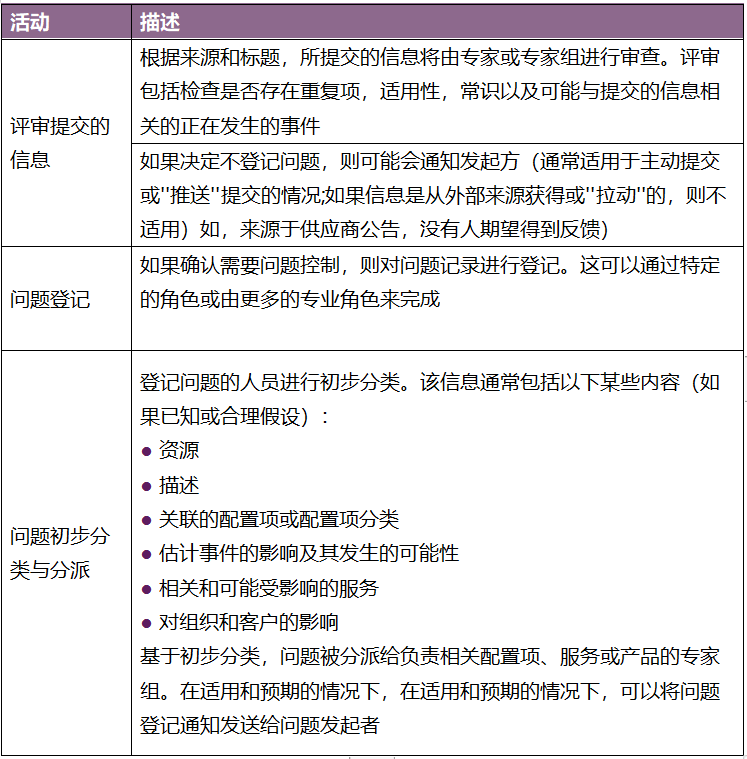The image size is (747, 759).
Task: Click the paragraph starting with 如果确认需要问题控制
Action: 430,282
